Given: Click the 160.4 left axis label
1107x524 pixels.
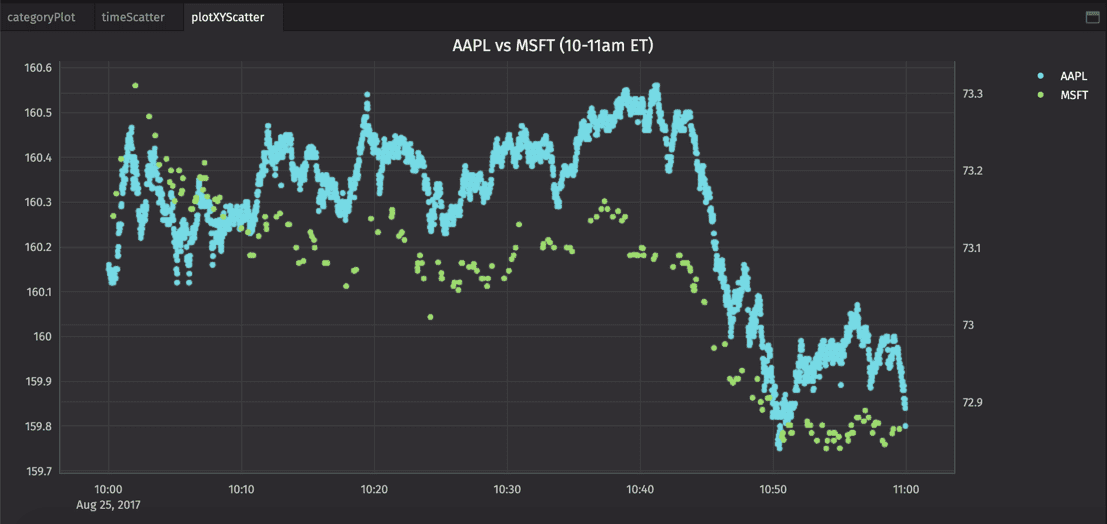Looking at the screenshot, I should click(38, 157).
